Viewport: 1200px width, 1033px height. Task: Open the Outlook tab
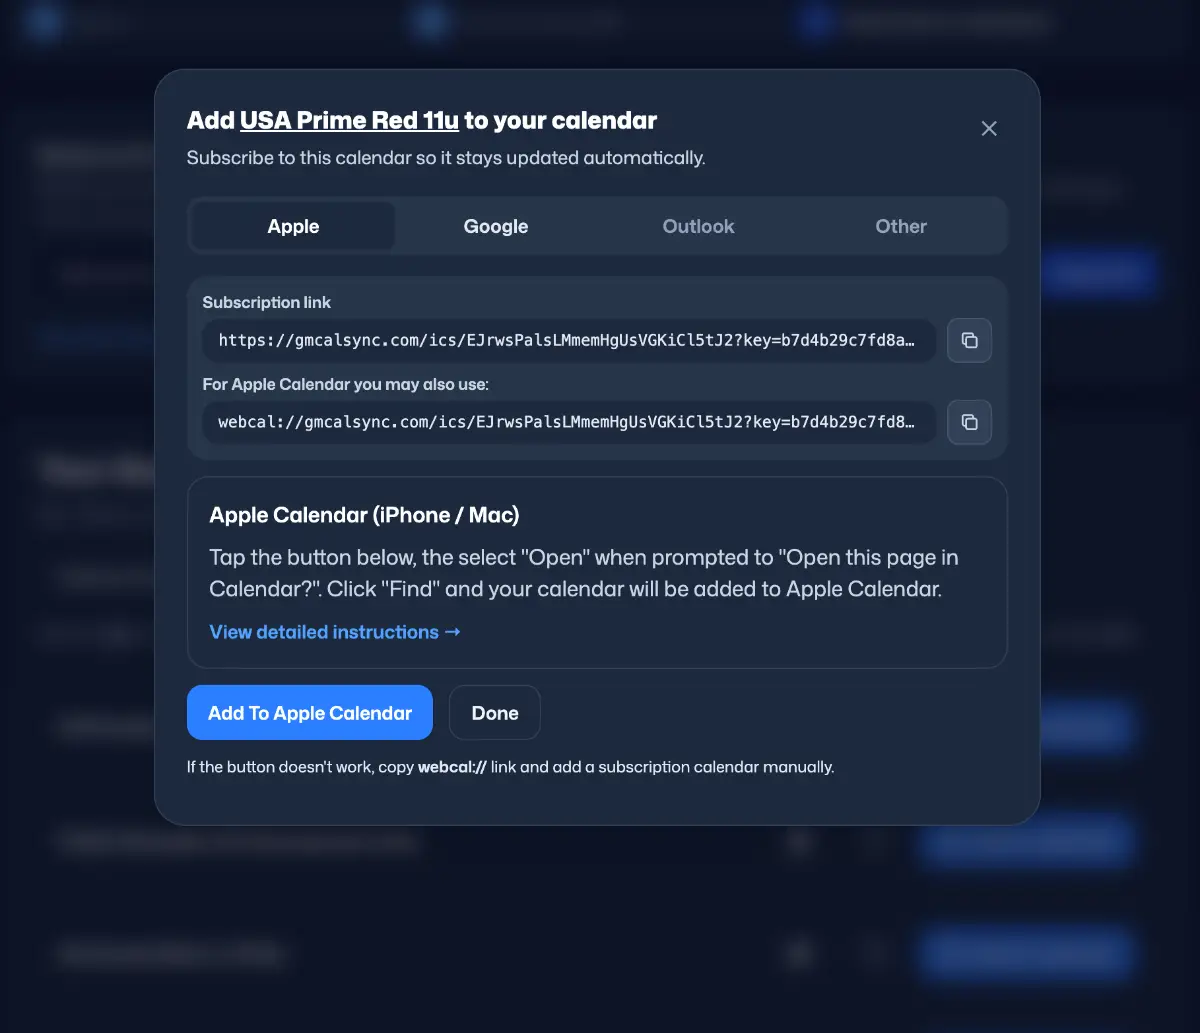click(698, 227)
